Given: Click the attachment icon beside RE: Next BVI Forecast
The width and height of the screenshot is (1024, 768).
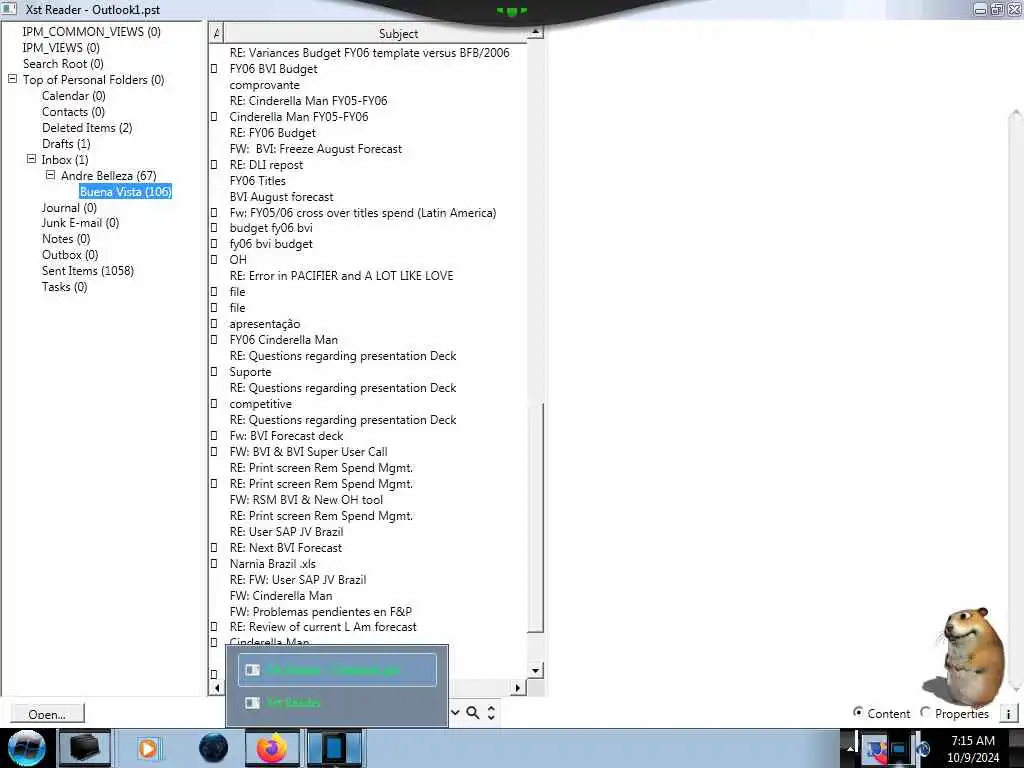Looking at the screenshot, I should click(214, 548).
